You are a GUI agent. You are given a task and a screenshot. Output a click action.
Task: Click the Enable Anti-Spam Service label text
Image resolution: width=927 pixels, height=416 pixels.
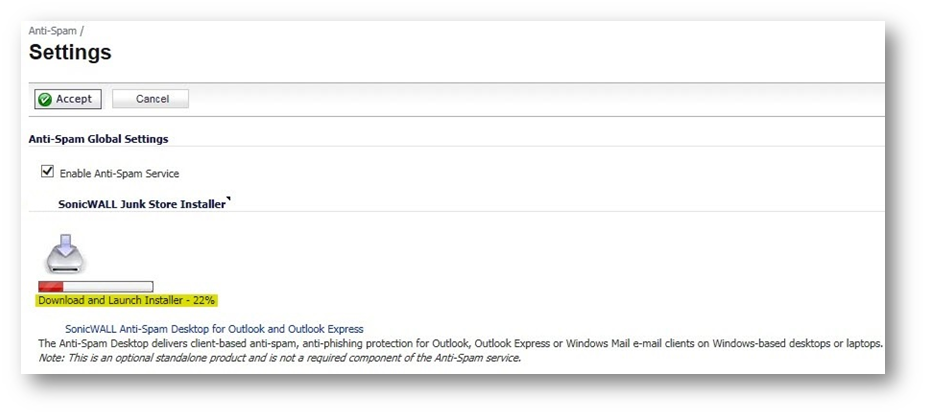(x=119, y=174)
